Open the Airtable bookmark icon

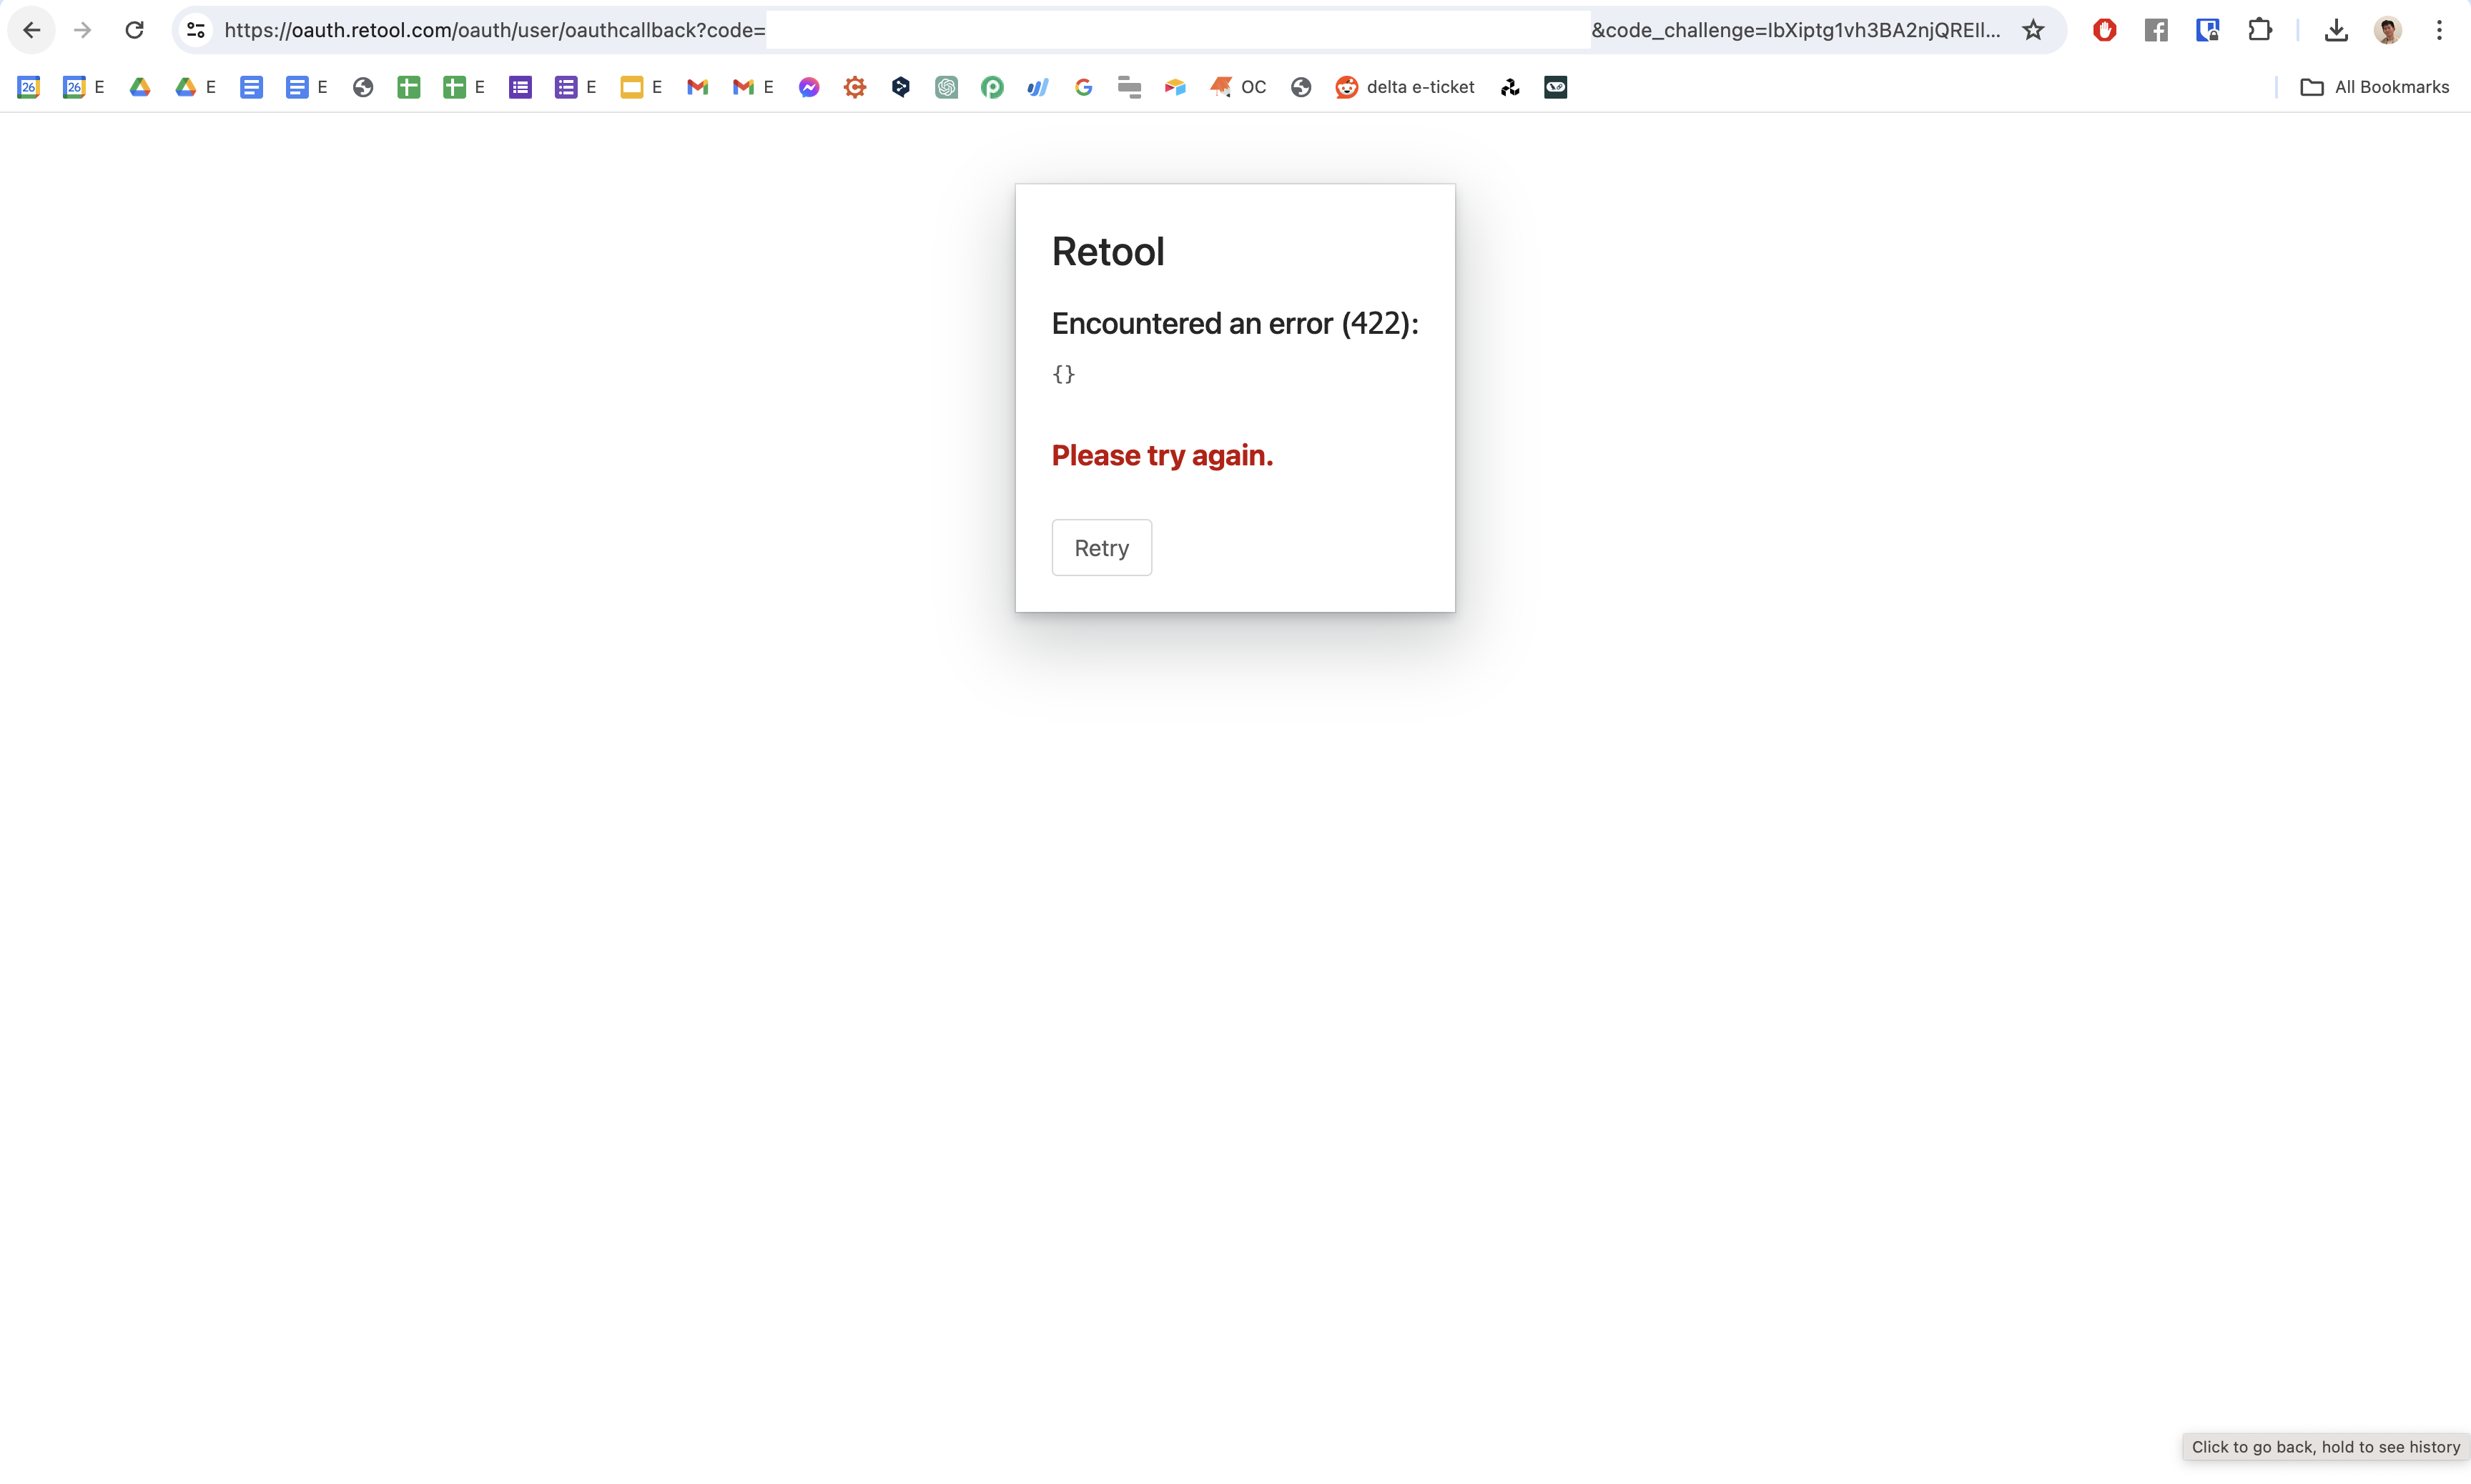[x=1175, y=87]
